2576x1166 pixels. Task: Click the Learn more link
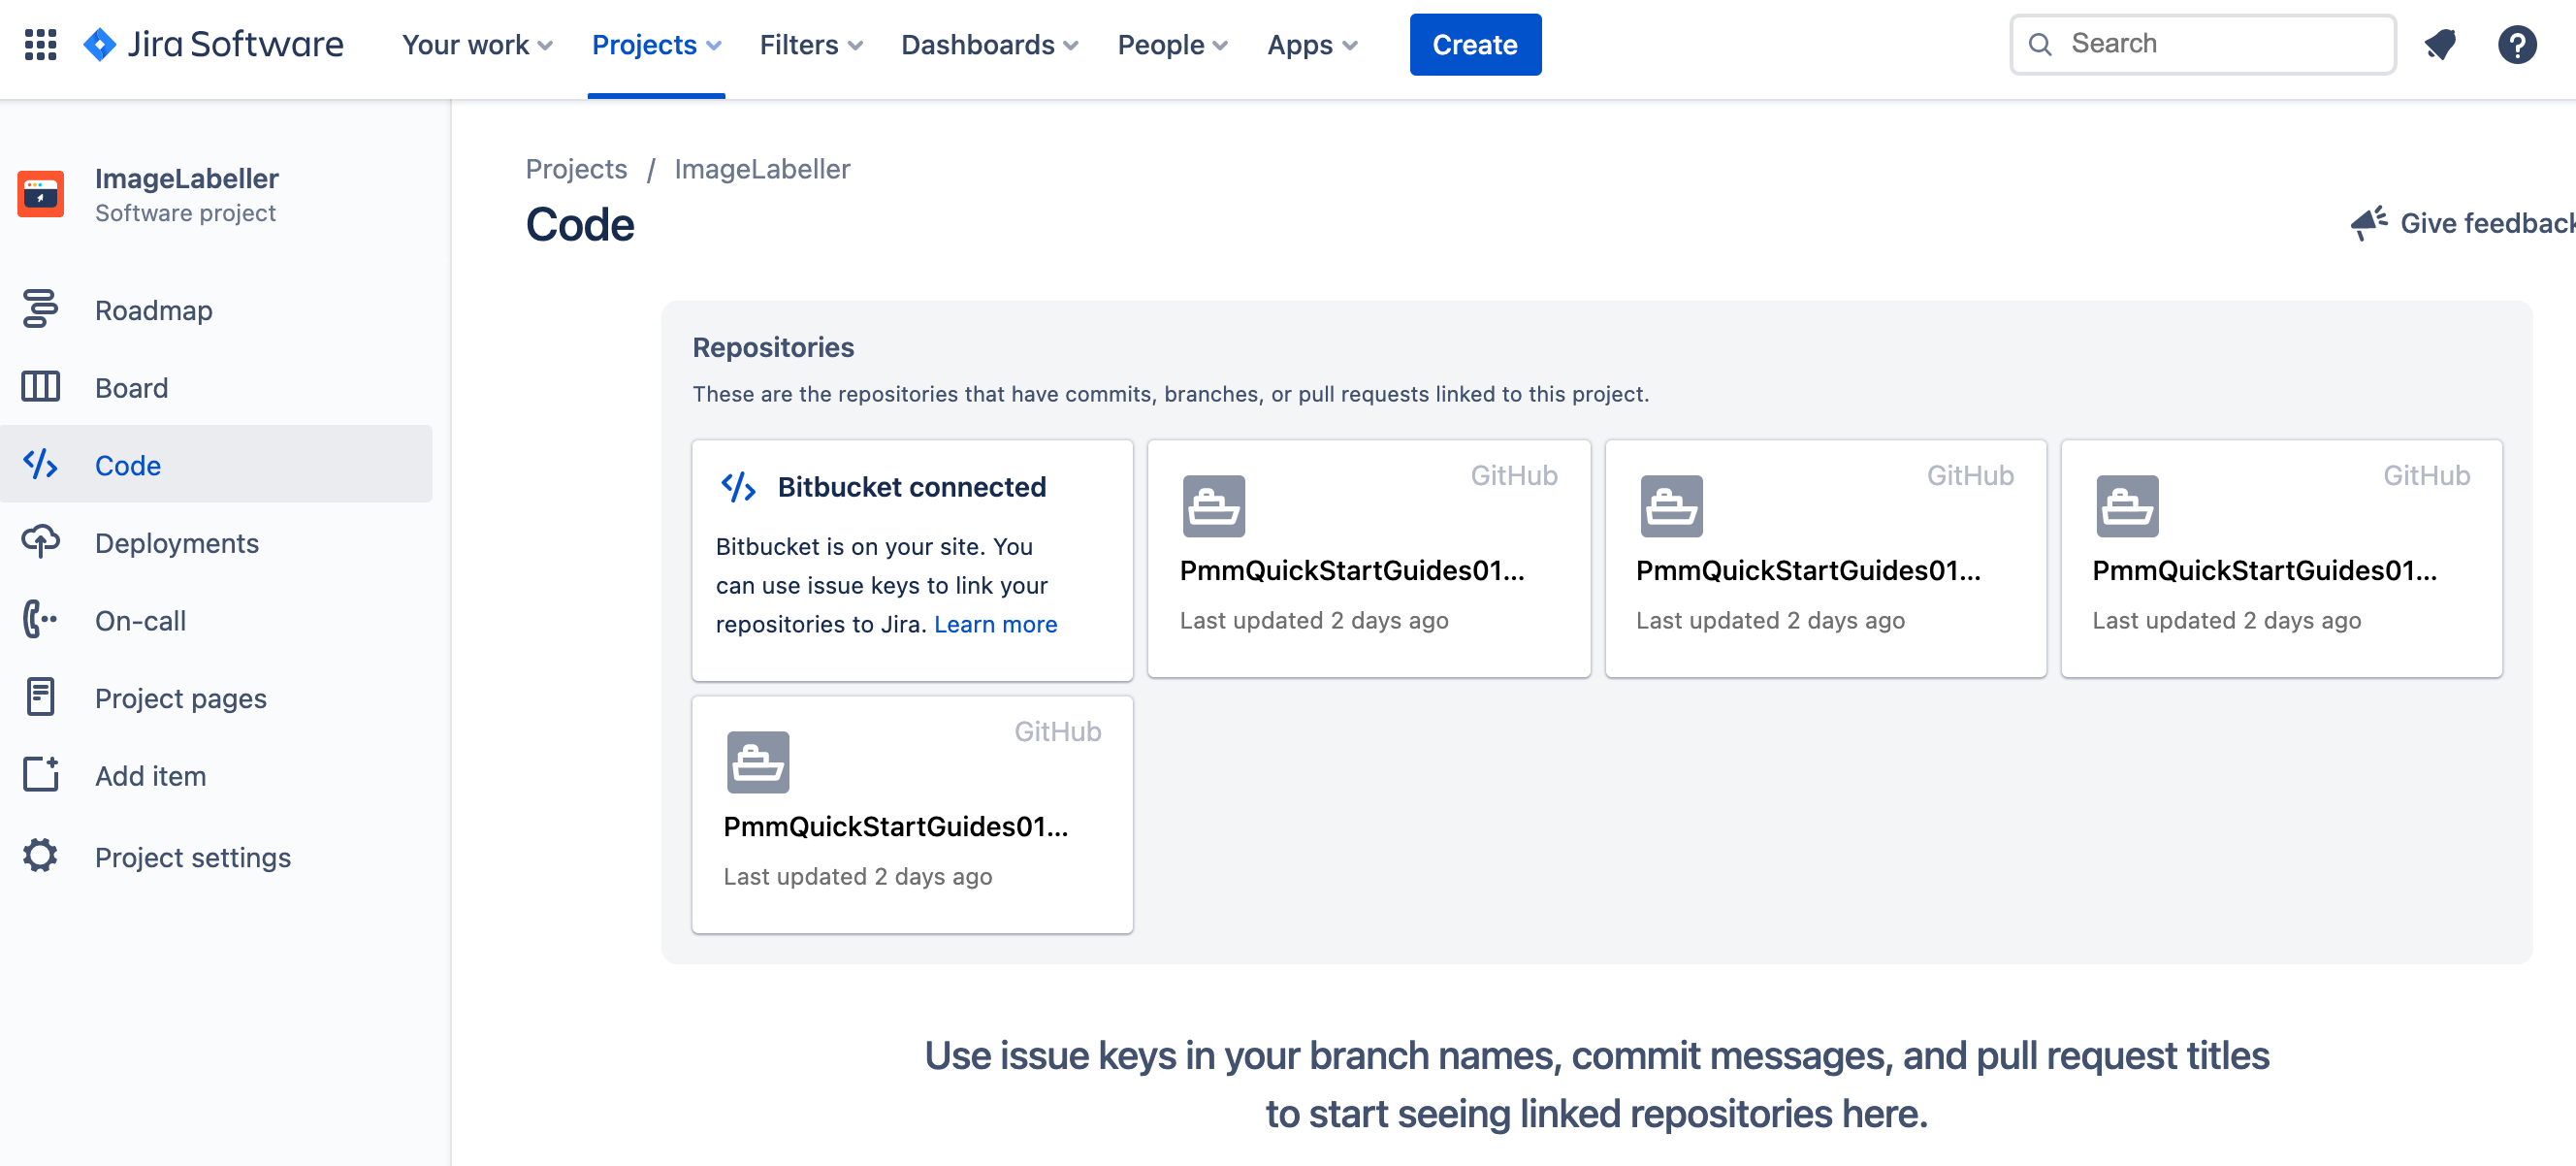995,624
